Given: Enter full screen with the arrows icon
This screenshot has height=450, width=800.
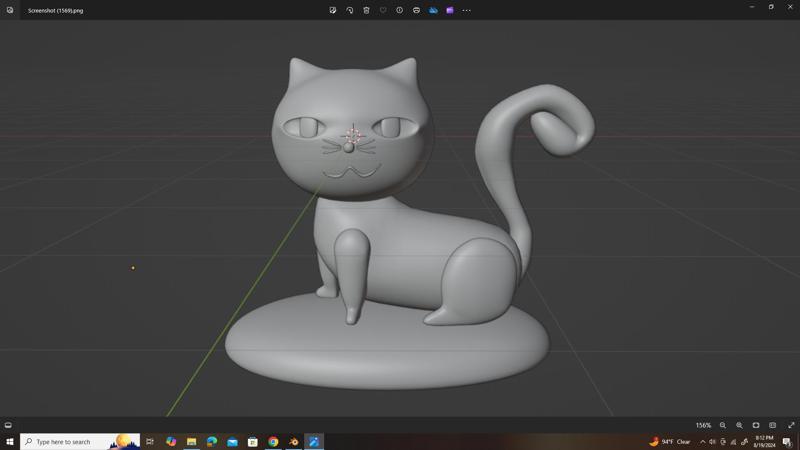Looking at the screenshot, I should (791, 425).
